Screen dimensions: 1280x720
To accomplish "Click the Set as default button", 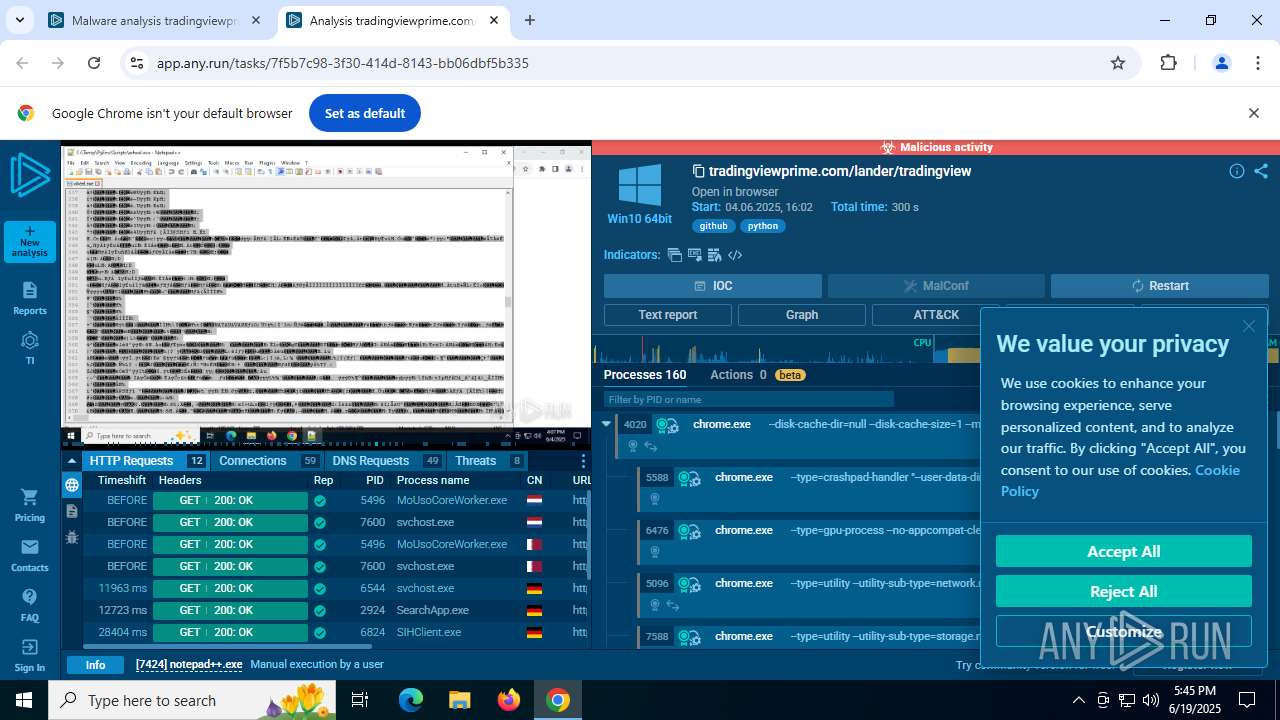I will (x=365, y=113).
